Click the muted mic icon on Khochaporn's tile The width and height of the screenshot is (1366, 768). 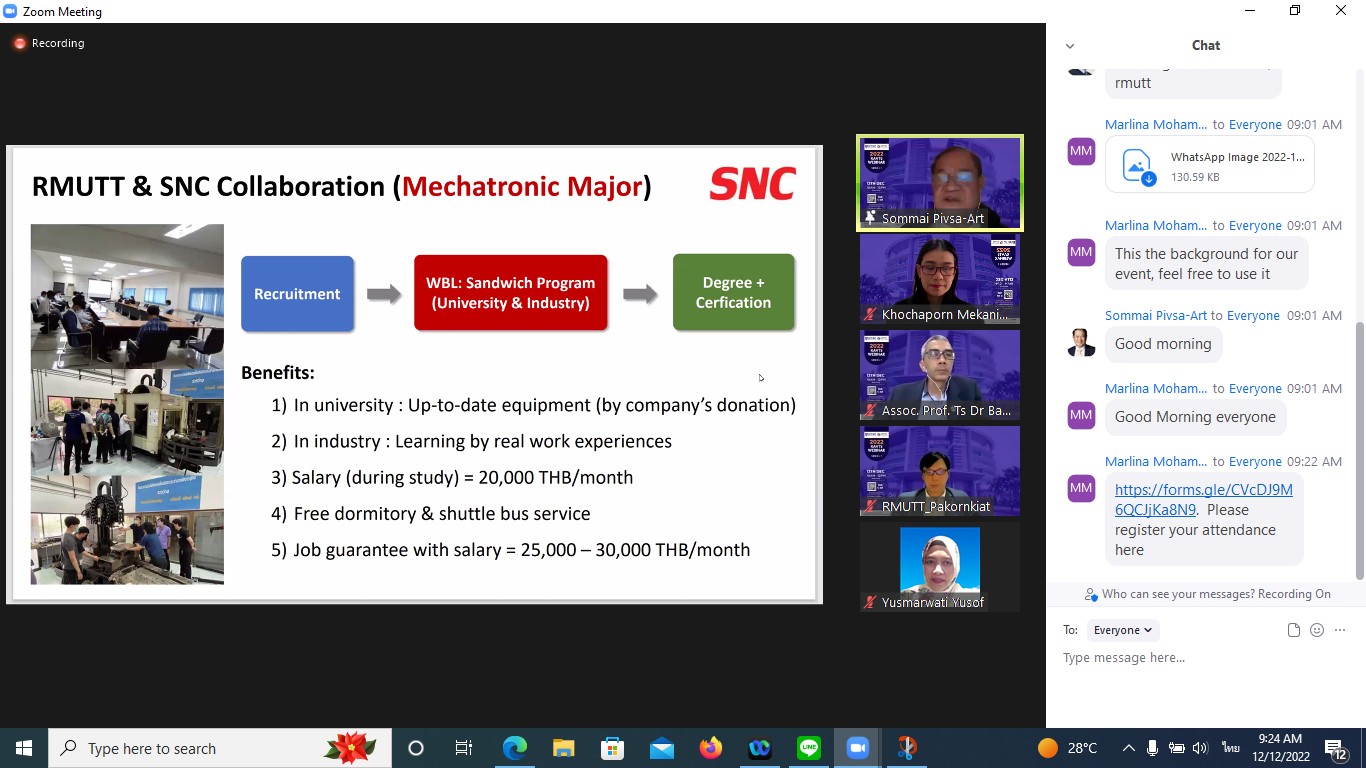point(870,315)
